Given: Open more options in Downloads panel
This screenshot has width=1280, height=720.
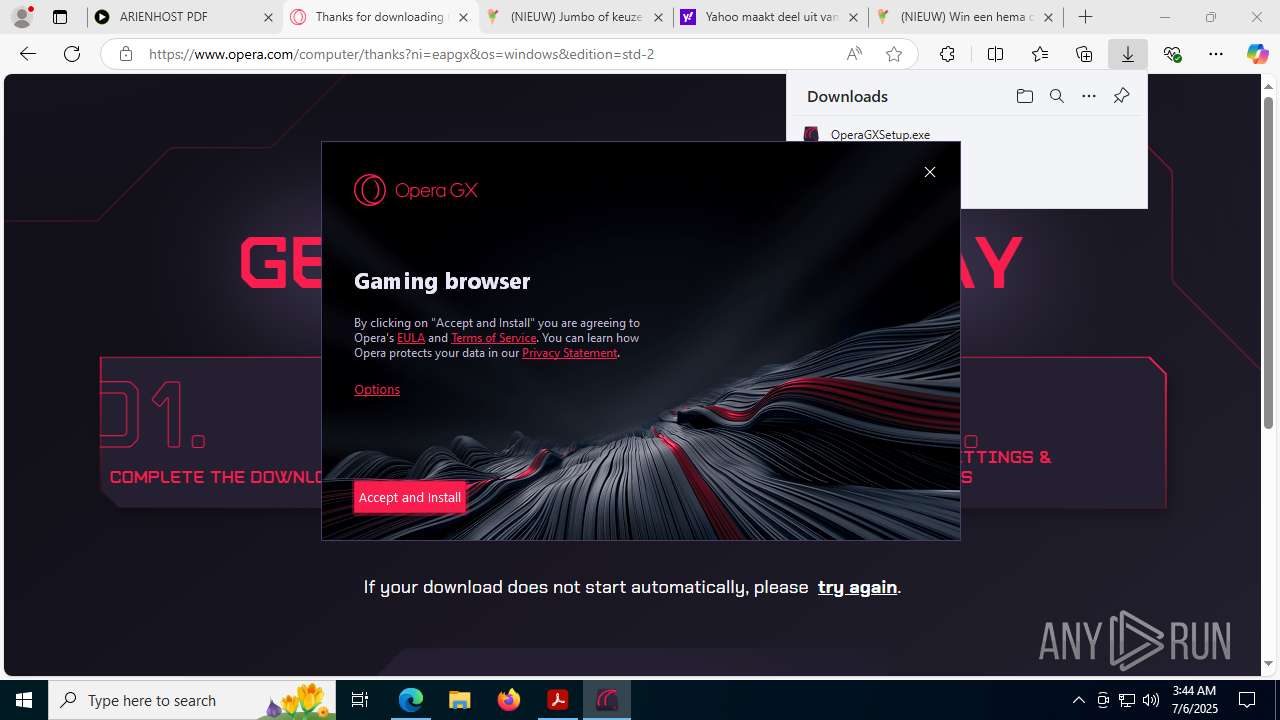Looking at the screenshot, I should pyautogui.click(x=1089, y=96).
